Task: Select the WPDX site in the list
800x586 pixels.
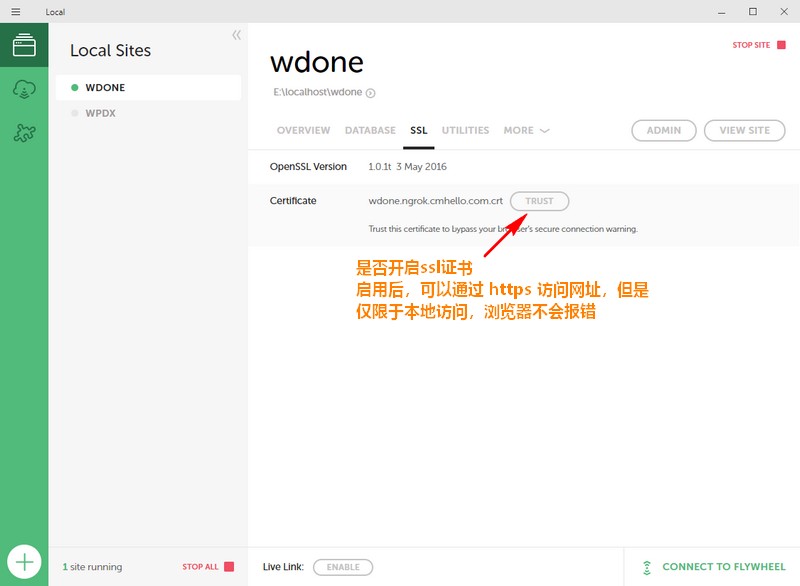Action: pos(148,113)
